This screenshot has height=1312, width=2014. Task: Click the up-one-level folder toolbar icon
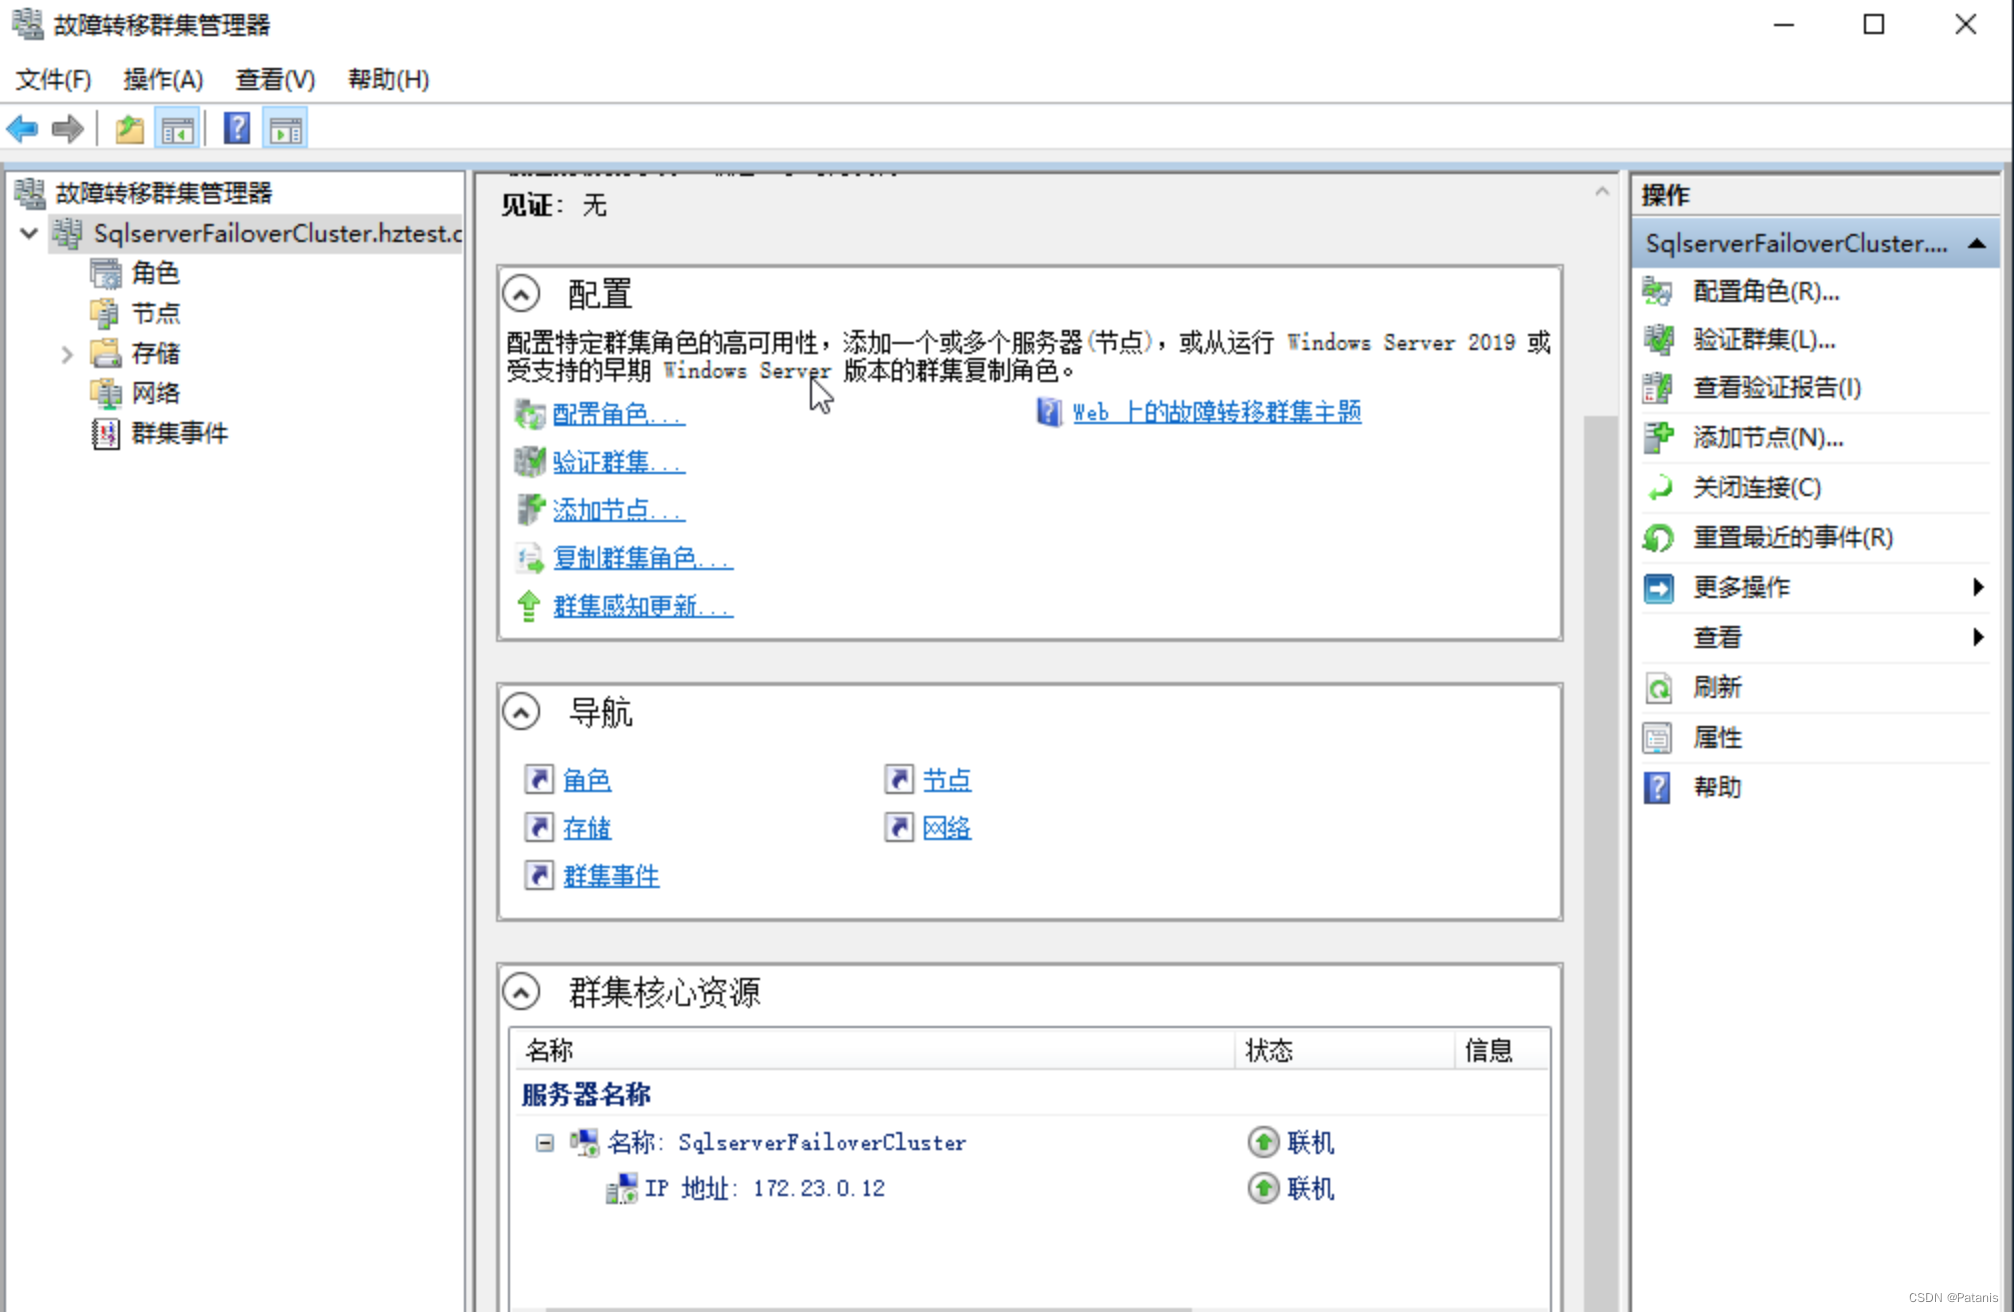(129, 129)
